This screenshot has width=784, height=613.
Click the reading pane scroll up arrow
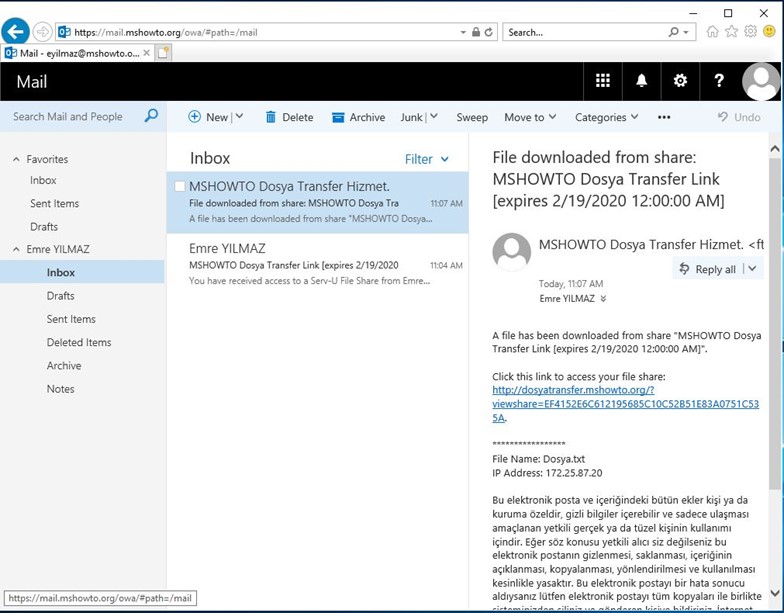[x=775, y=148]
